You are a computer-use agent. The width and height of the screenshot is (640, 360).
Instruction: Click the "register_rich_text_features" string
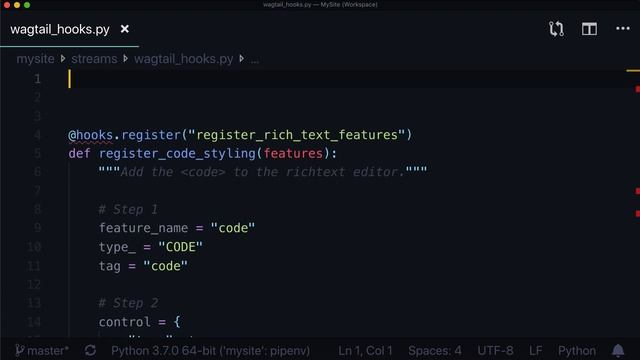point(297,135)
